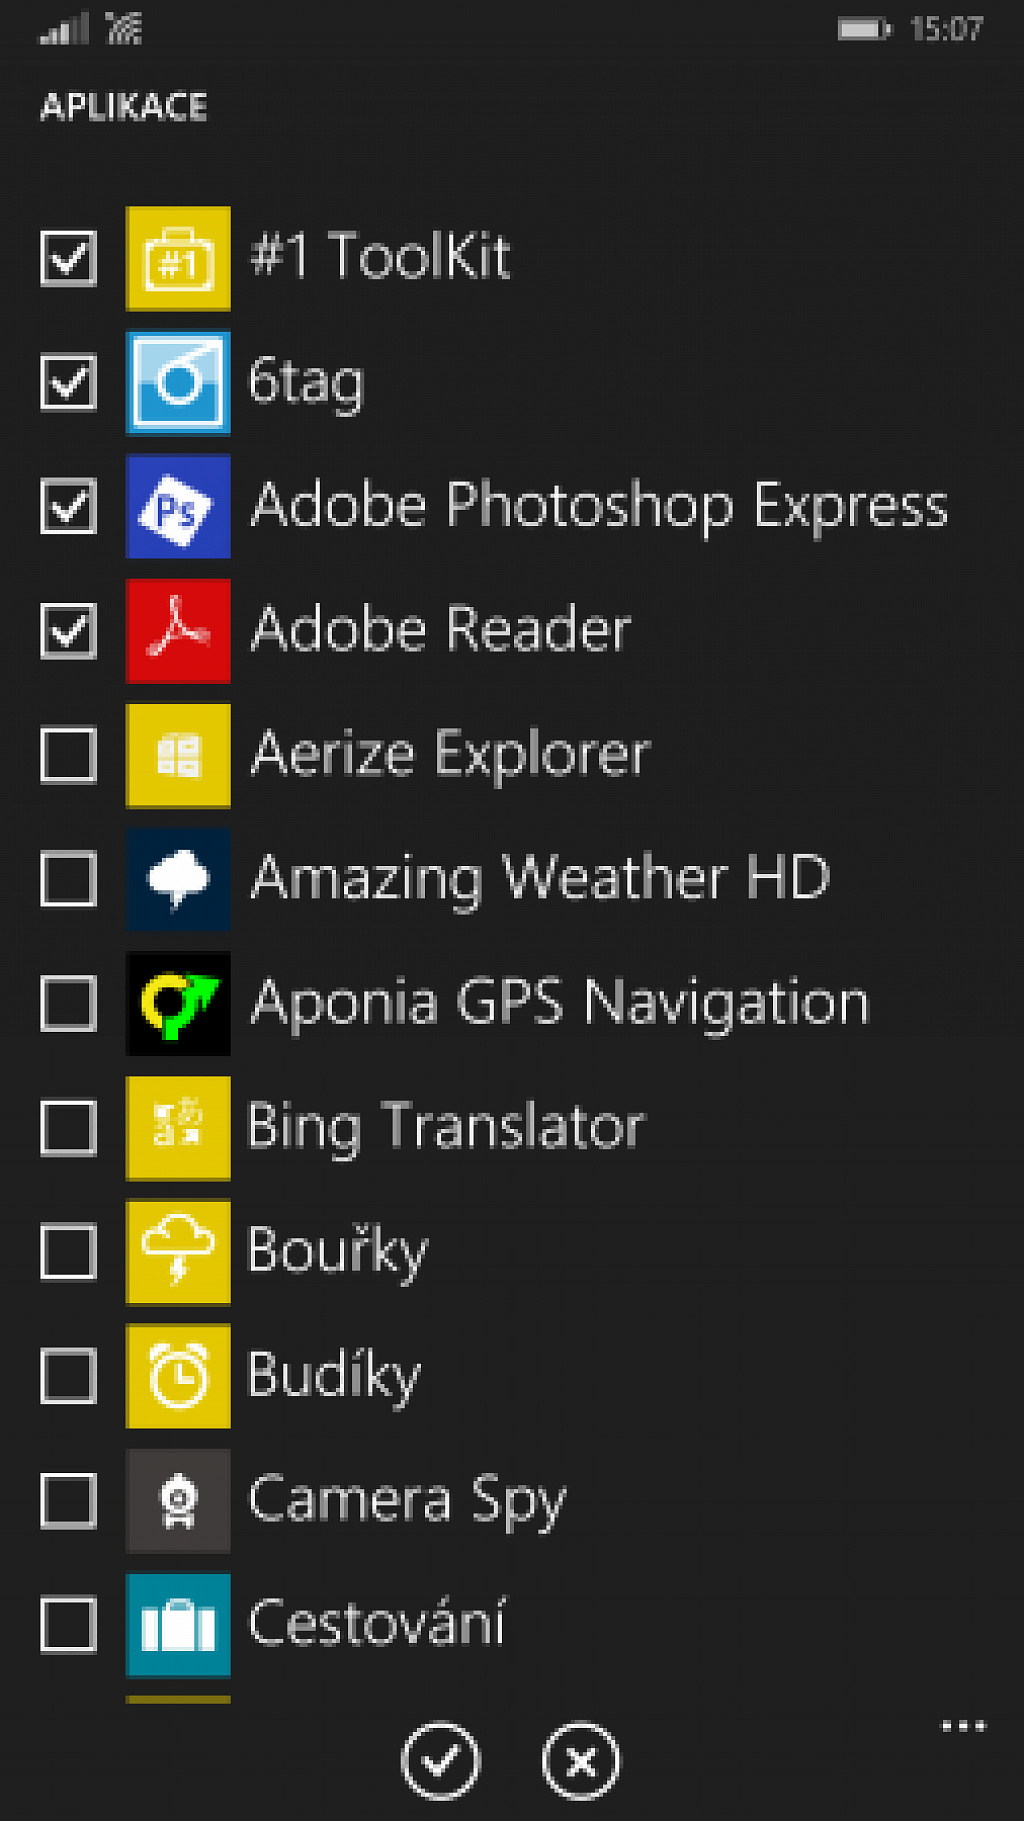Check the Aerize Explorer checkbox
Image resolution: width=1024 pixels, height=1821 pixels.
[68, 755]
